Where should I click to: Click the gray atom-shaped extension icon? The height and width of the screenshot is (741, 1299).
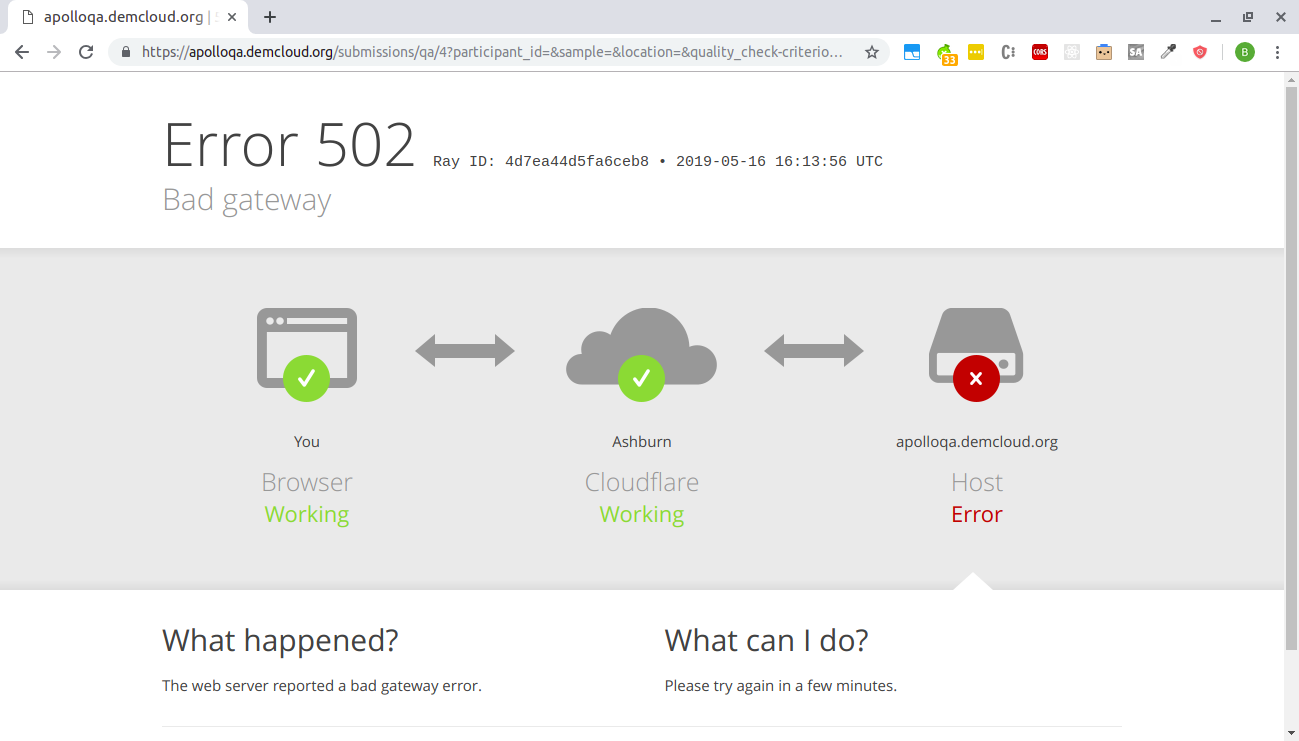click(x=1071, y=52)
